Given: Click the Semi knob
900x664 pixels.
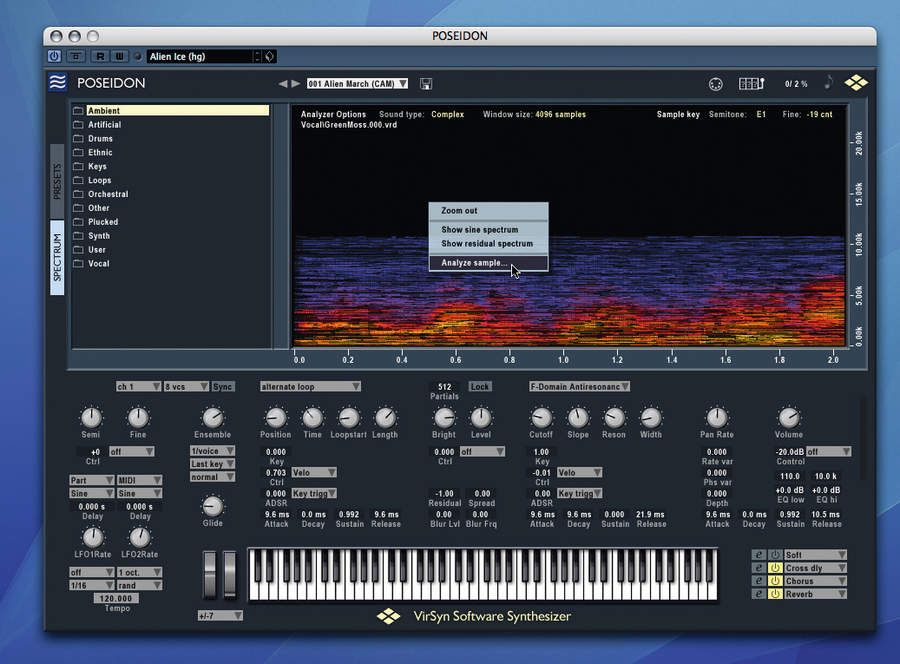Looking at the screenshot, I should click(x=91, y=417).
